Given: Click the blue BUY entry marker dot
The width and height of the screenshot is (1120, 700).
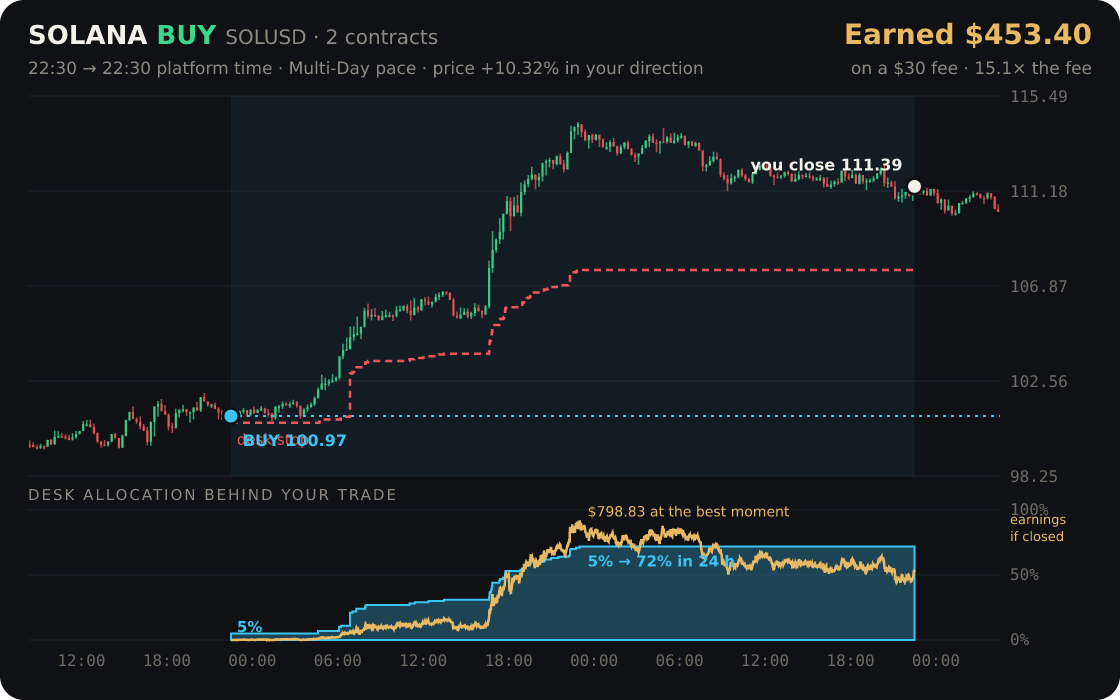Looking at the screenshot, I should [231, 416].
